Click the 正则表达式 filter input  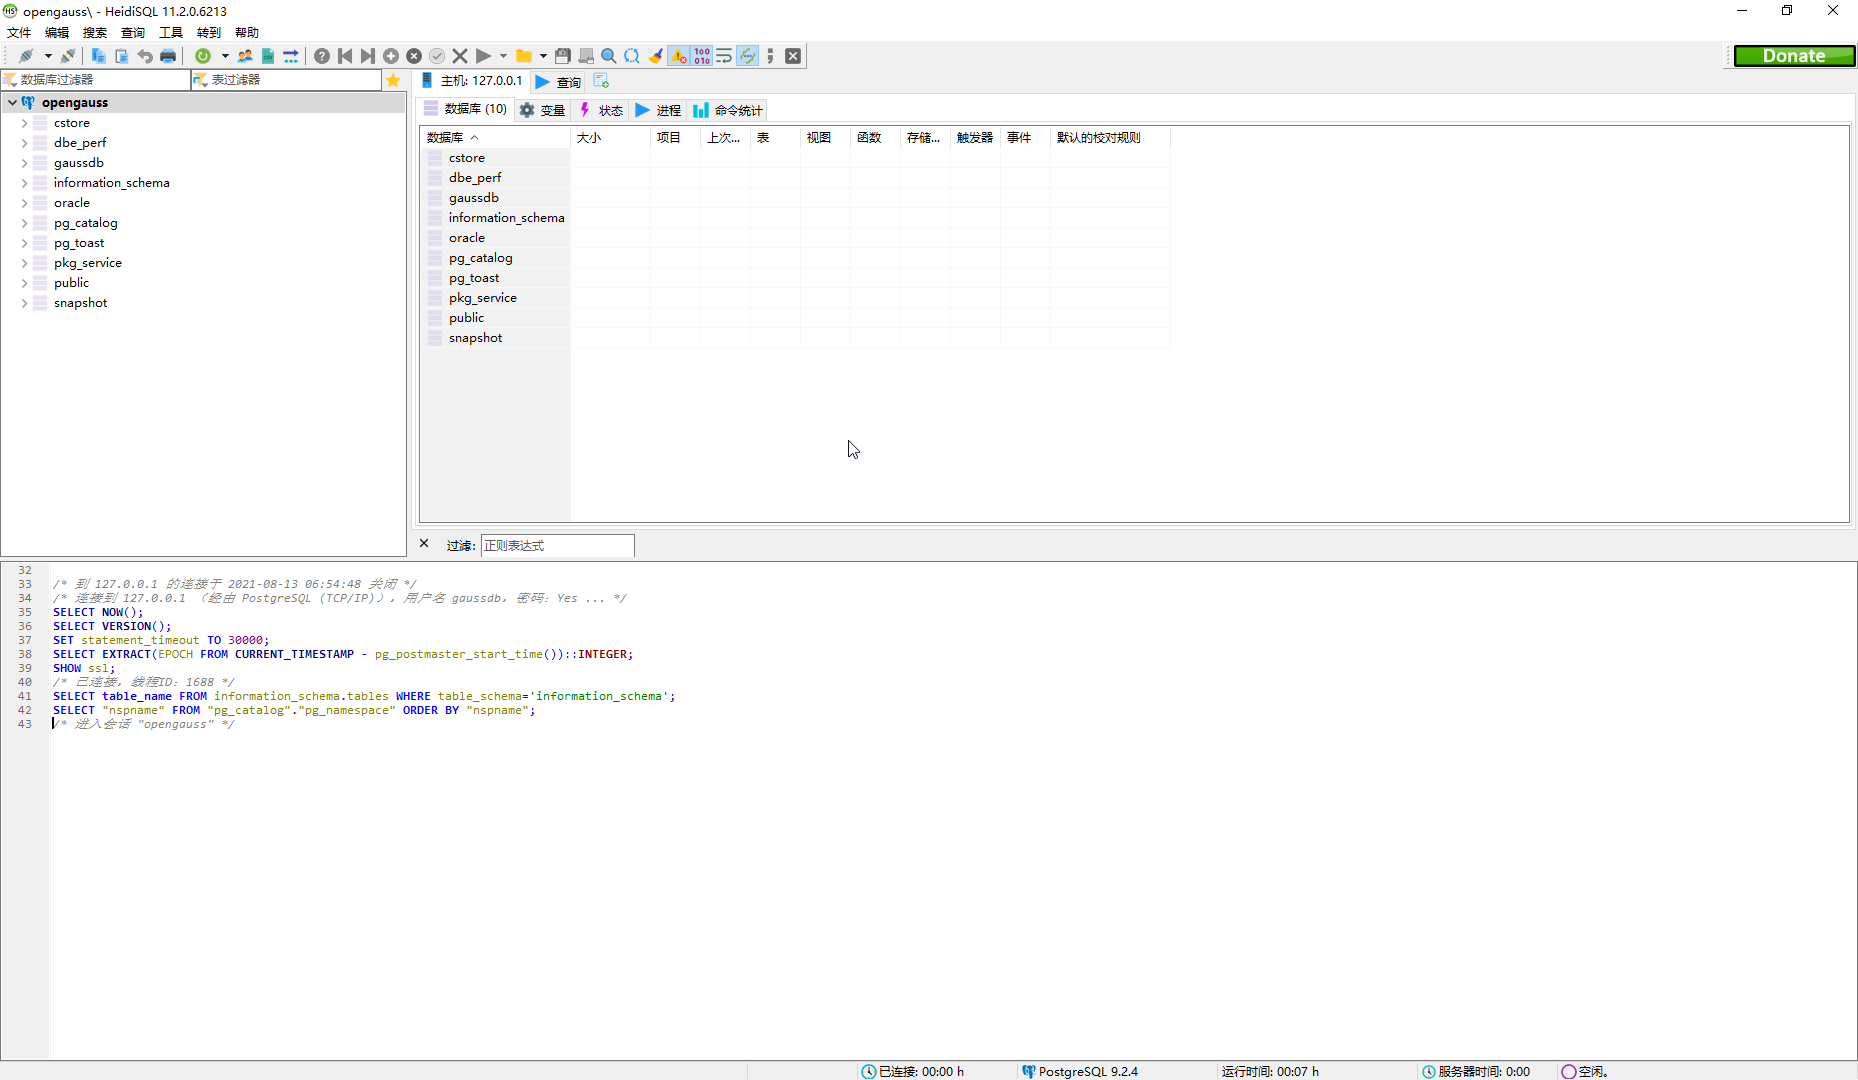[x=557, y=545]
